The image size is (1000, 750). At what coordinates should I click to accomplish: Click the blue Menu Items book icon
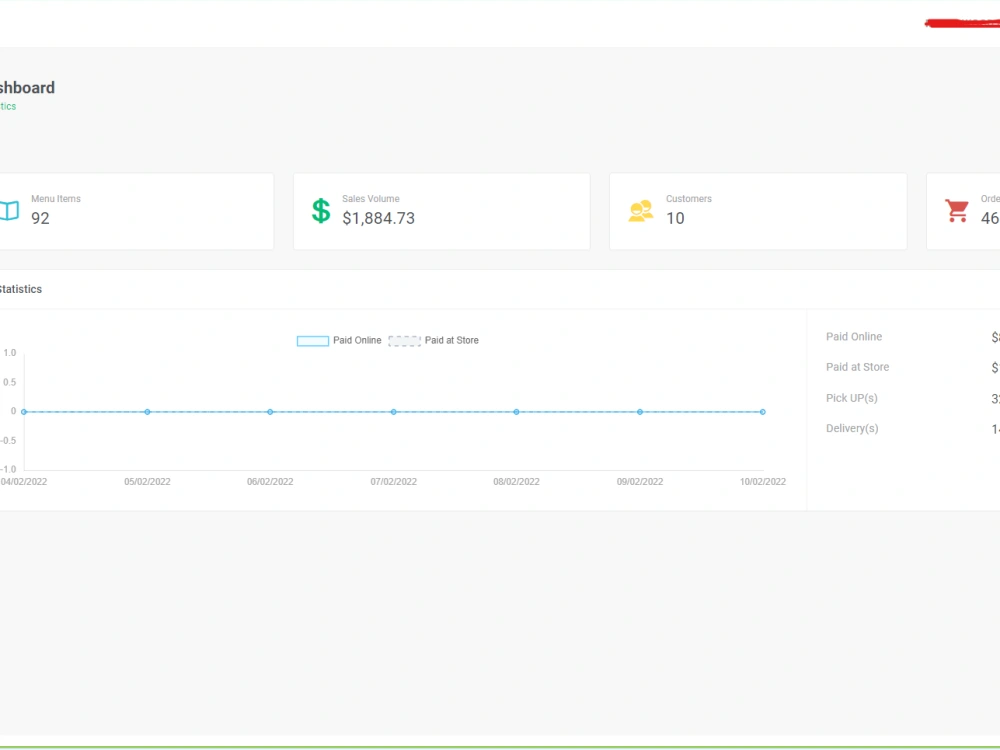[x=10, y=210]
